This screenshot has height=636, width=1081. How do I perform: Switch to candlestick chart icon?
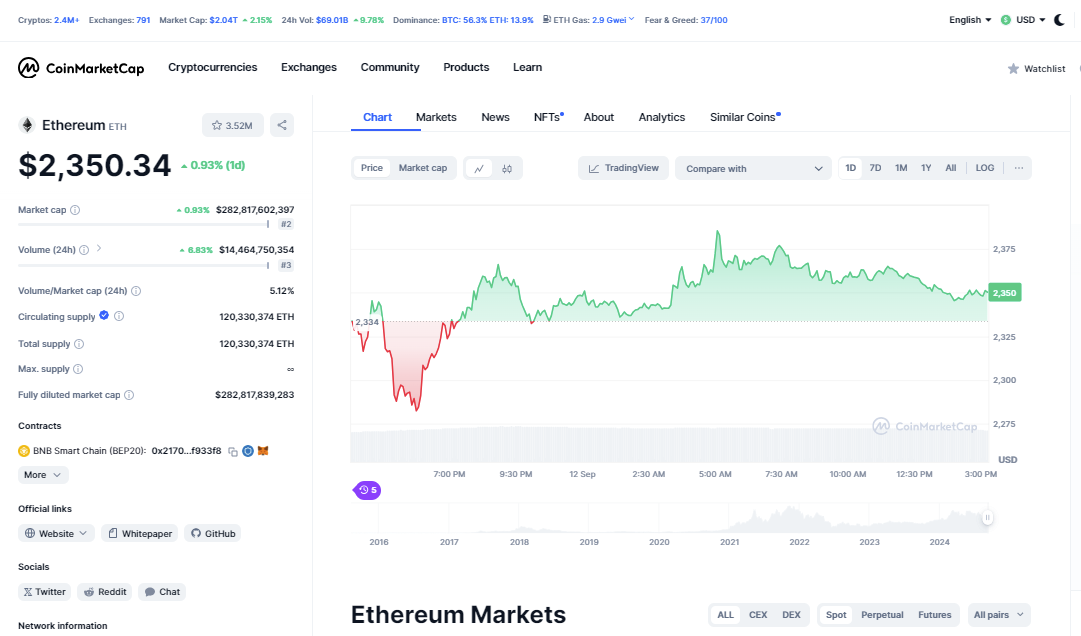[x=507, y=168]
